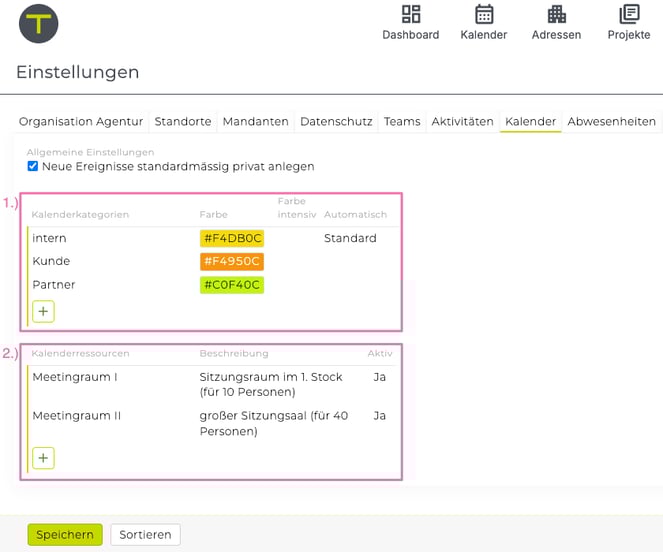Switch to the Organisation Agentur tab
Viewport: 663px width, 552px height.
(81, 122)
